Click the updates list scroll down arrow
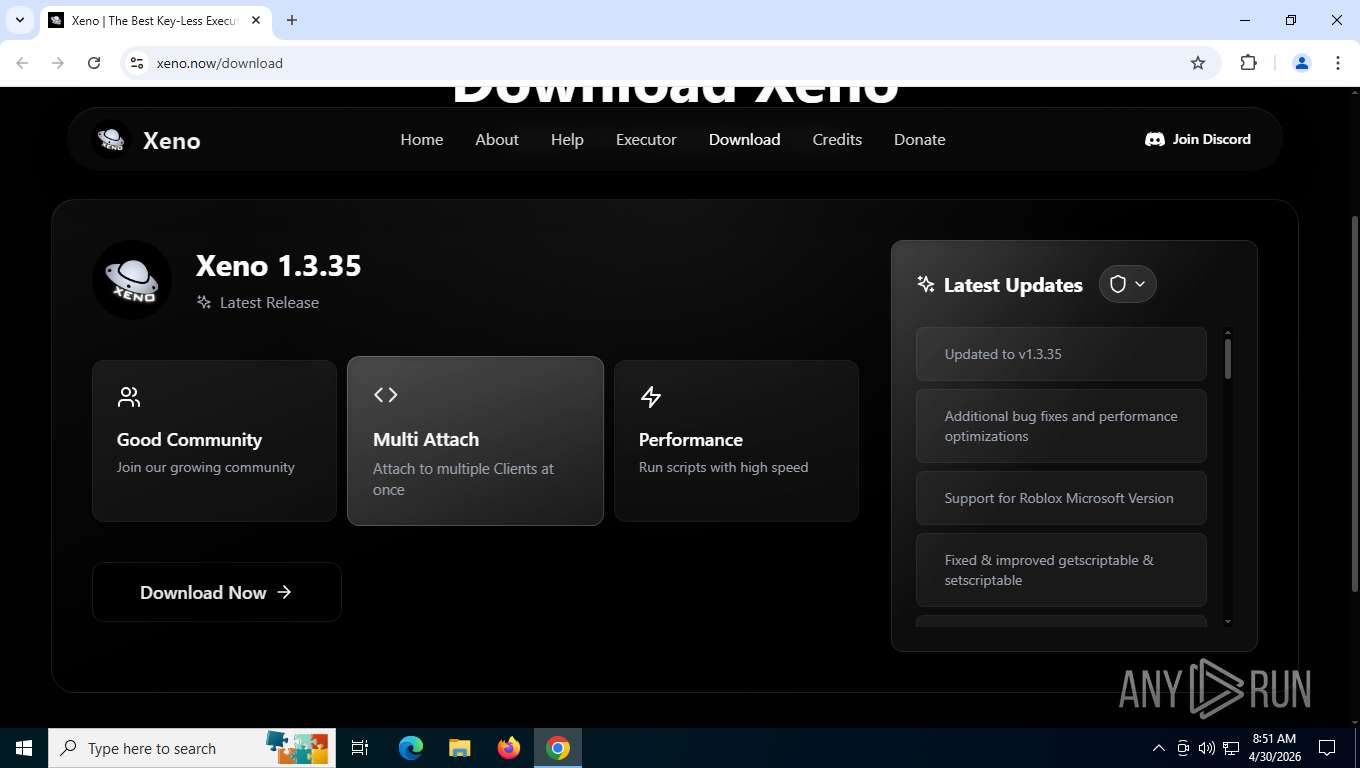Viewport: 1360px width, 768px height. [x=1228, y=622]
